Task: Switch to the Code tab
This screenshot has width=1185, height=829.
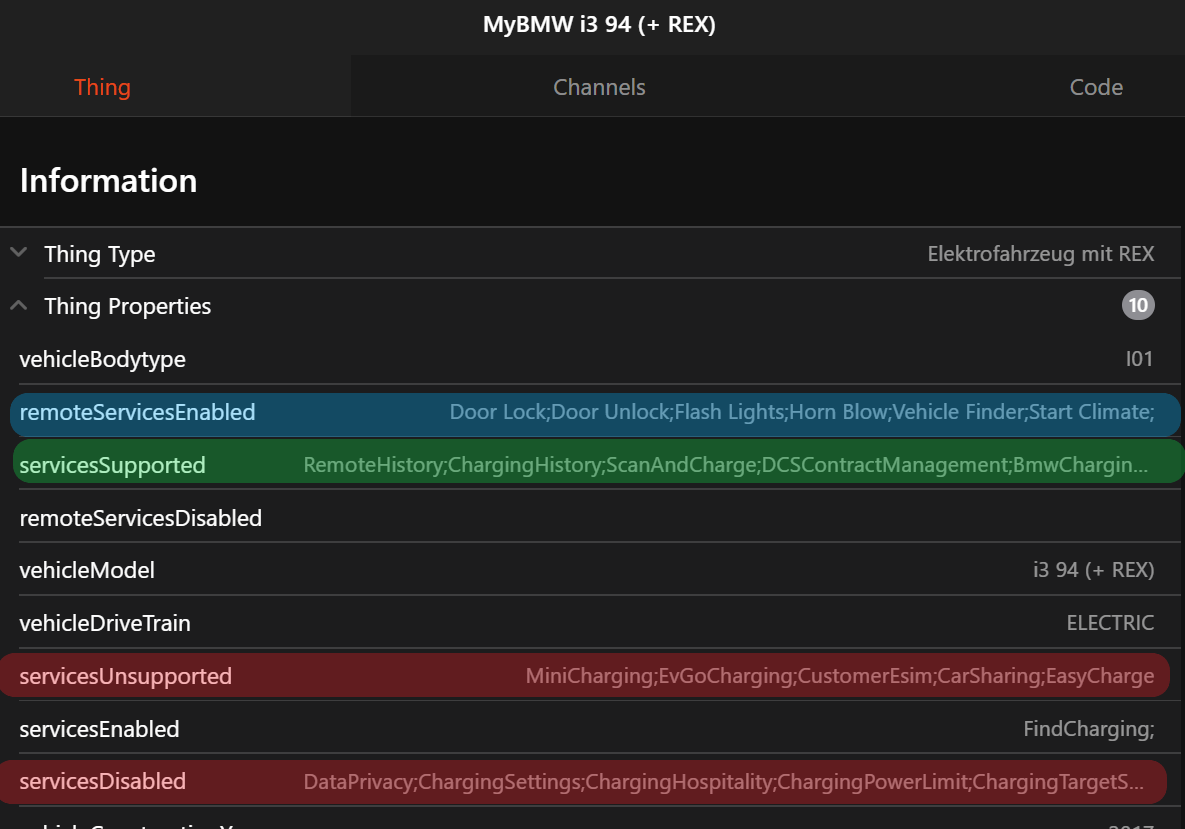Action: pos(1096,87)
